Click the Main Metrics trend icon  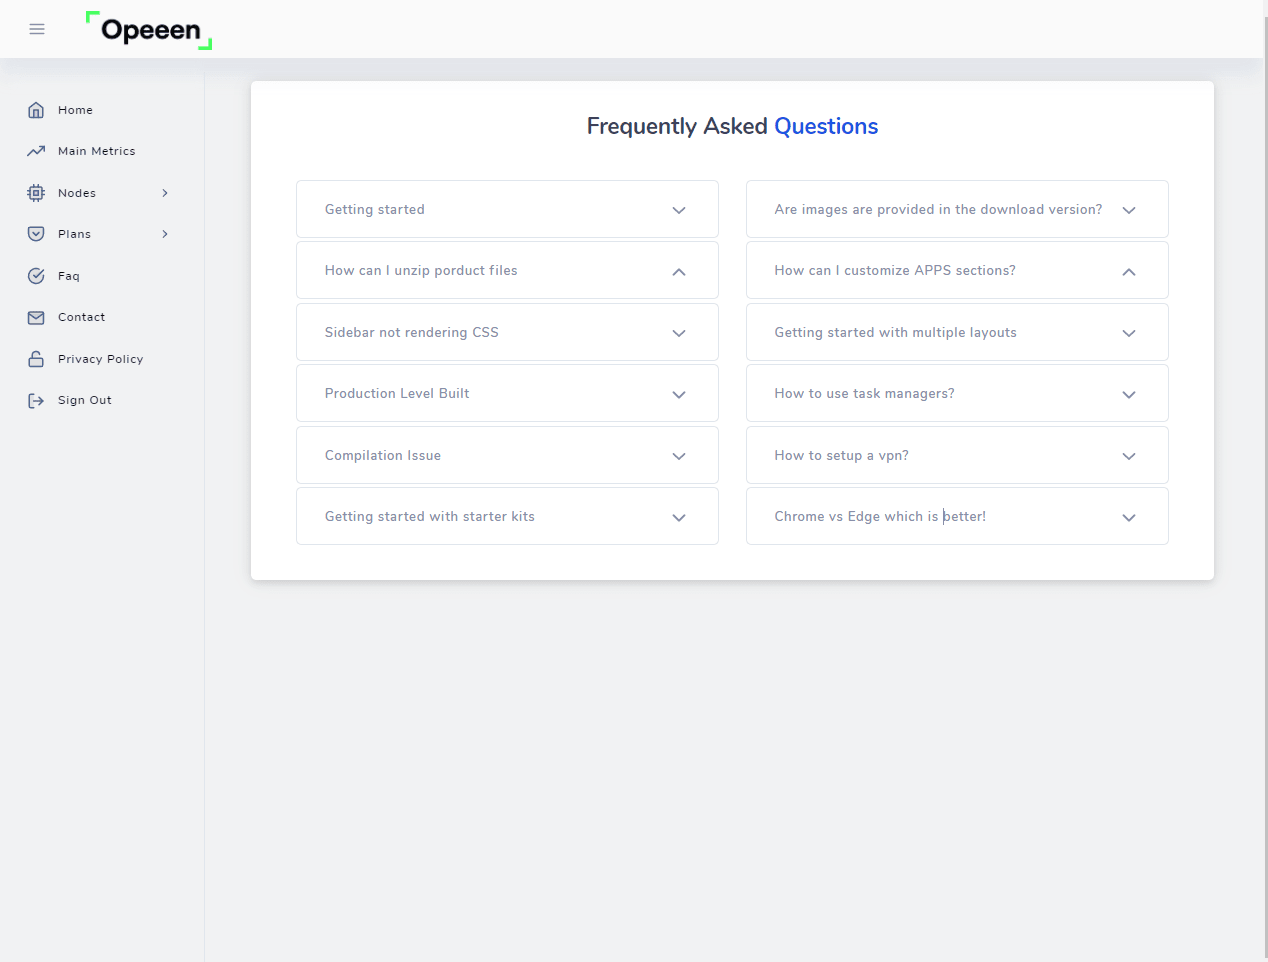coord(36,151)
